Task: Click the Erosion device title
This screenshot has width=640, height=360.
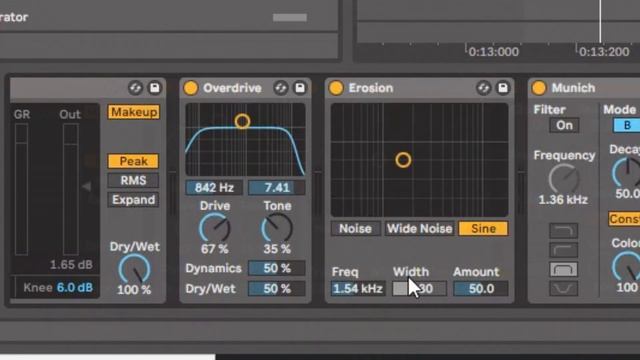Action: (x=371, y=88)
